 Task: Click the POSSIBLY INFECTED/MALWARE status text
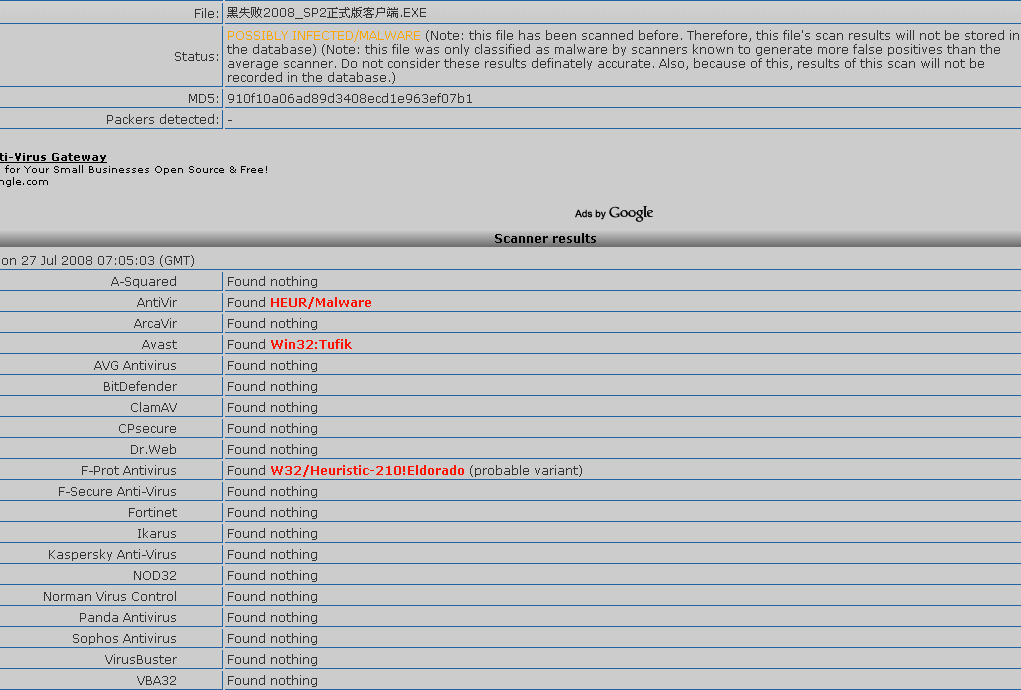pyautogui.click(x=323, y=36)
